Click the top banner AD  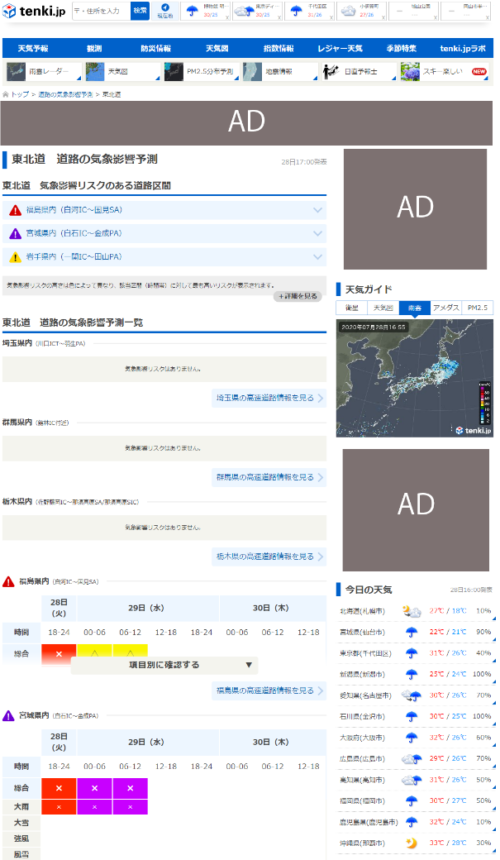[x=247, y=123]
